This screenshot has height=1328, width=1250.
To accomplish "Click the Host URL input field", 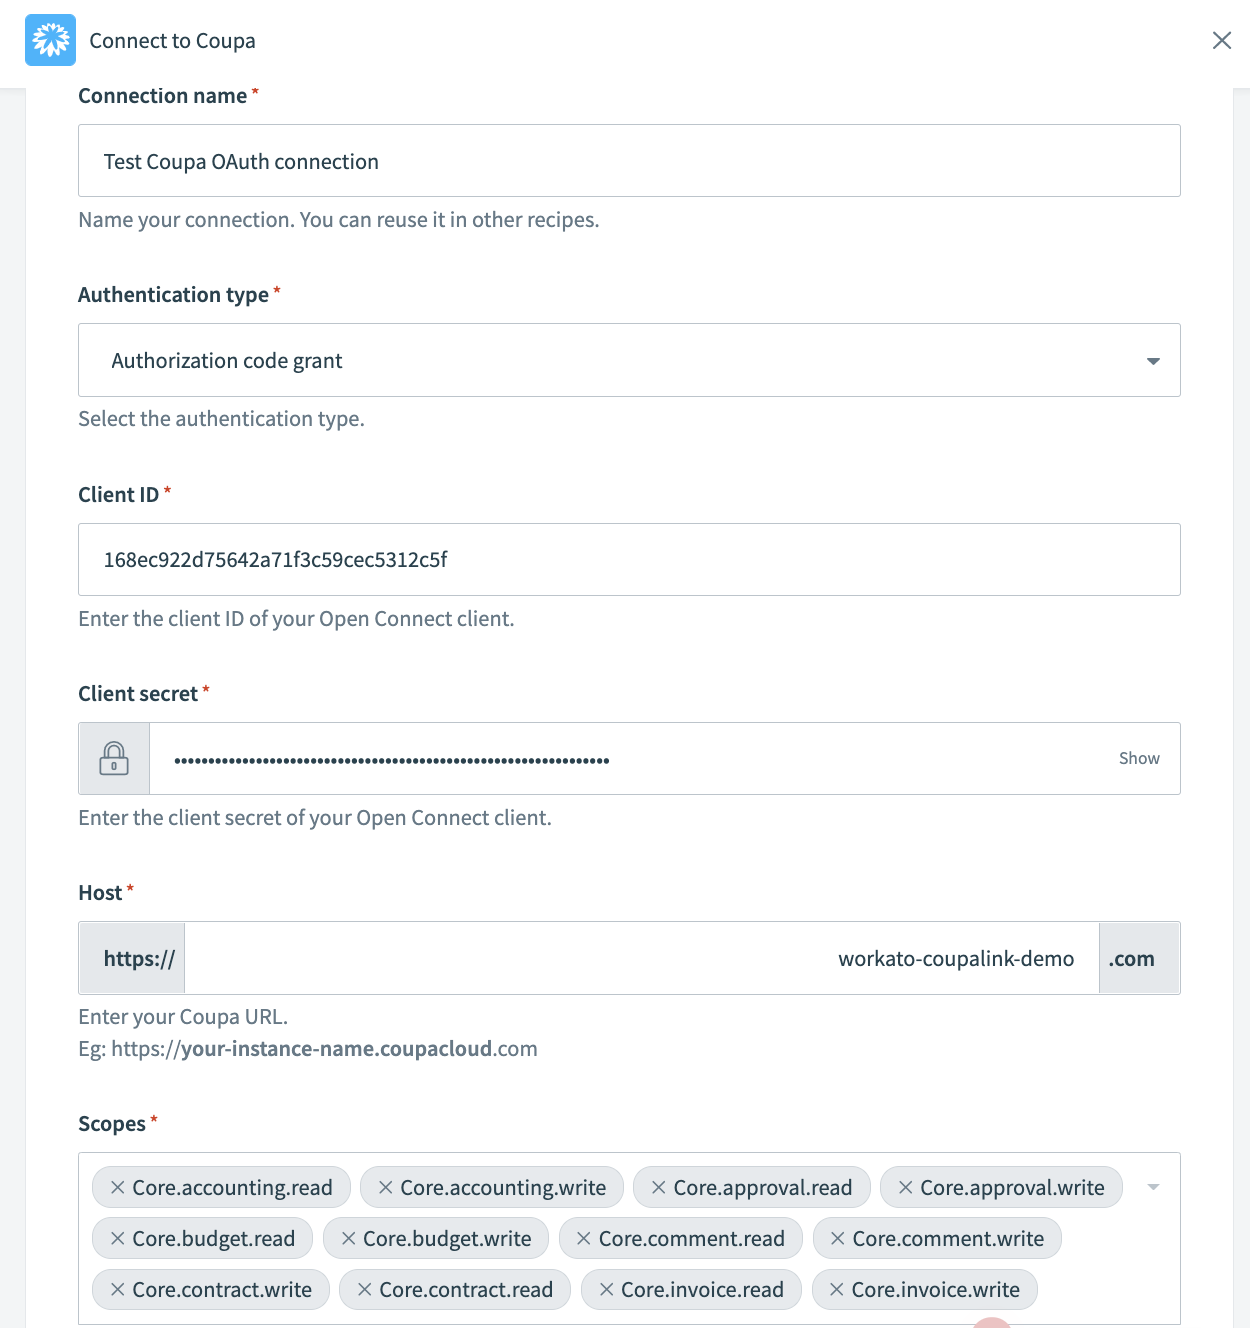I will (640, 957).
